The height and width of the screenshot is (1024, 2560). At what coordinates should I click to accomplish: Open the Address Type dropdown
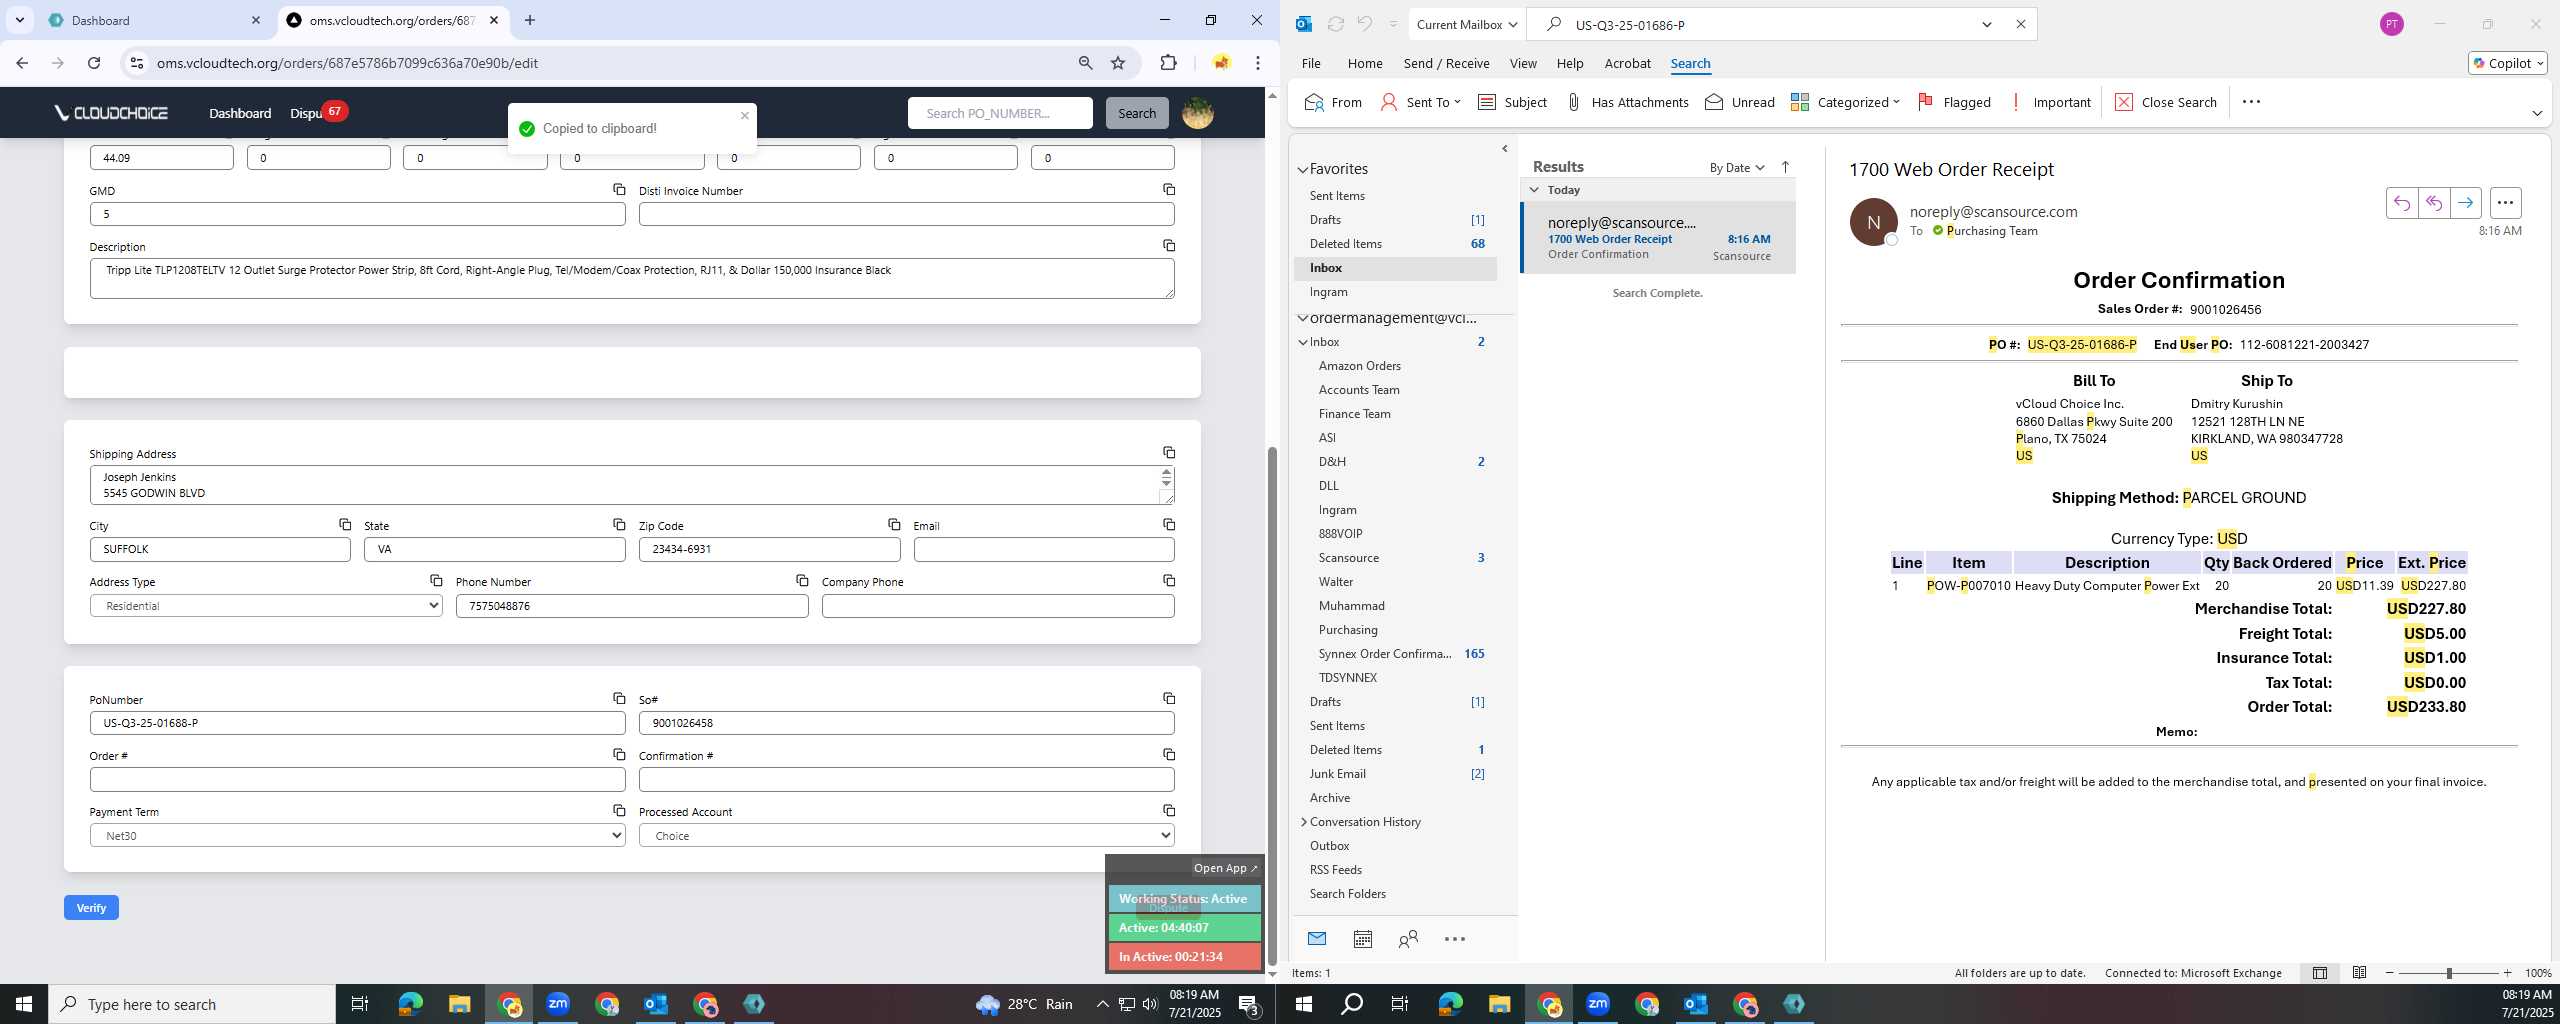(266, 606)
